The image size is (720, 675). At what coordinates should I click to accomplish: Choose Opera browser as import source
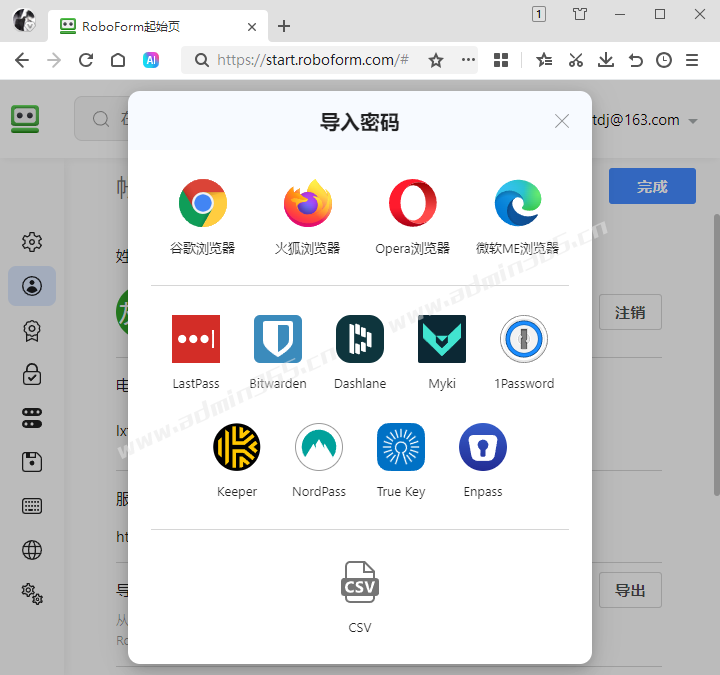coord(412,203)
